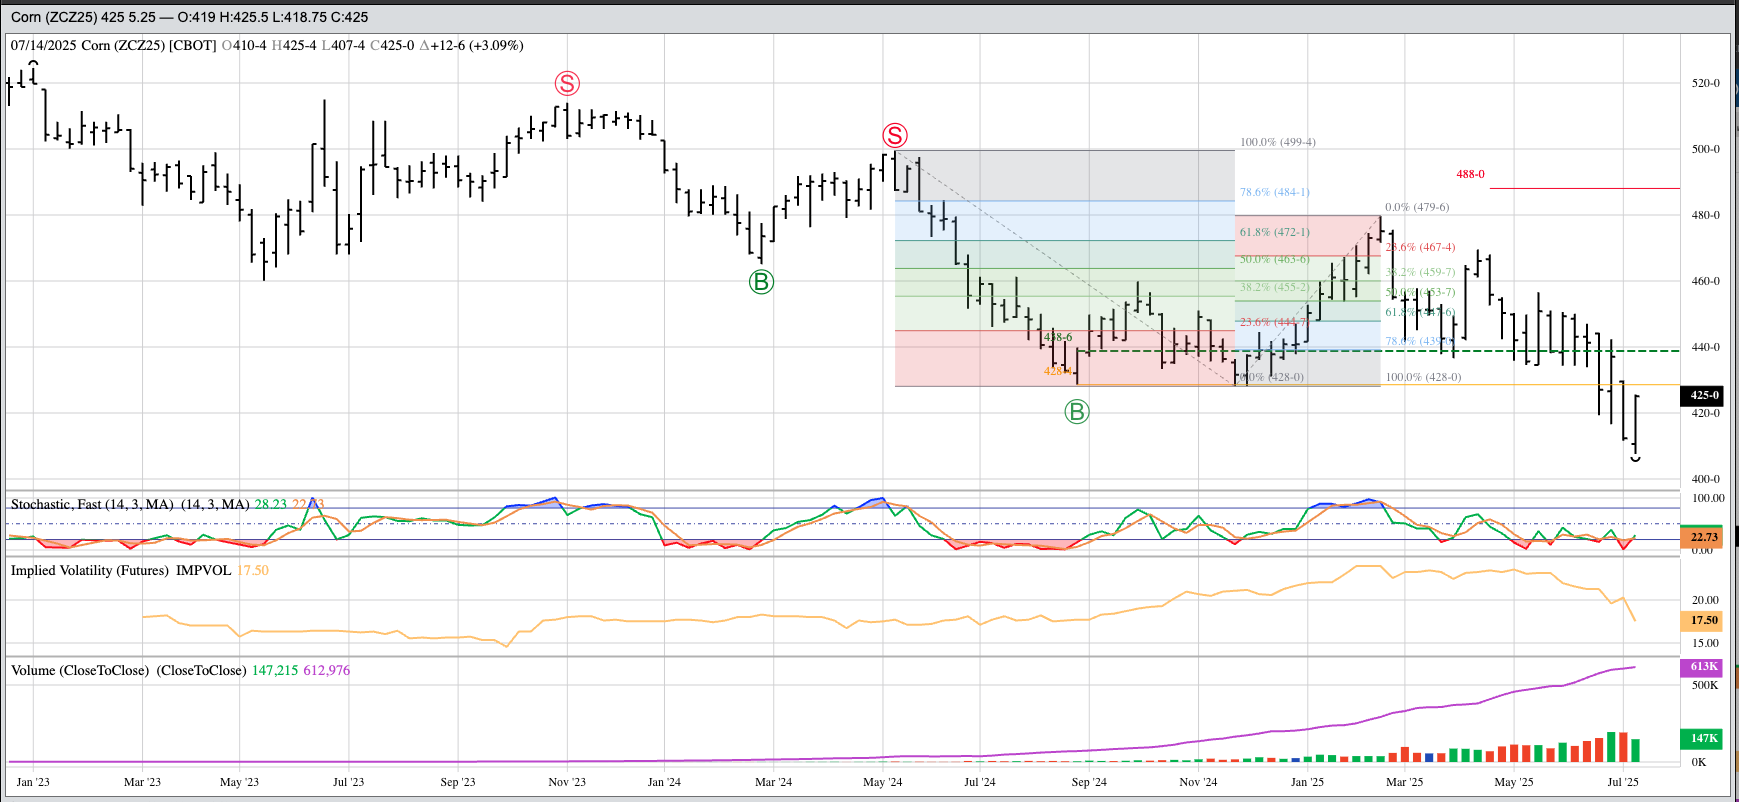Select the green B marker near Sep '24
The image size is (1739, 802).
click(x=1076, y=412)
